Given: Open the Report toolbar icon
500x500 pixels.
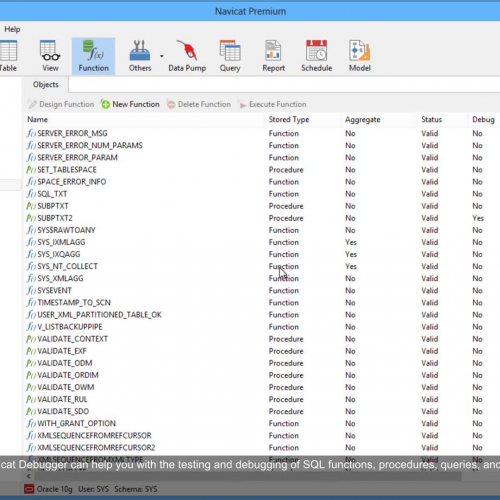Looking at the screenshot, I should pyautogui.click(x=273, y=56).
